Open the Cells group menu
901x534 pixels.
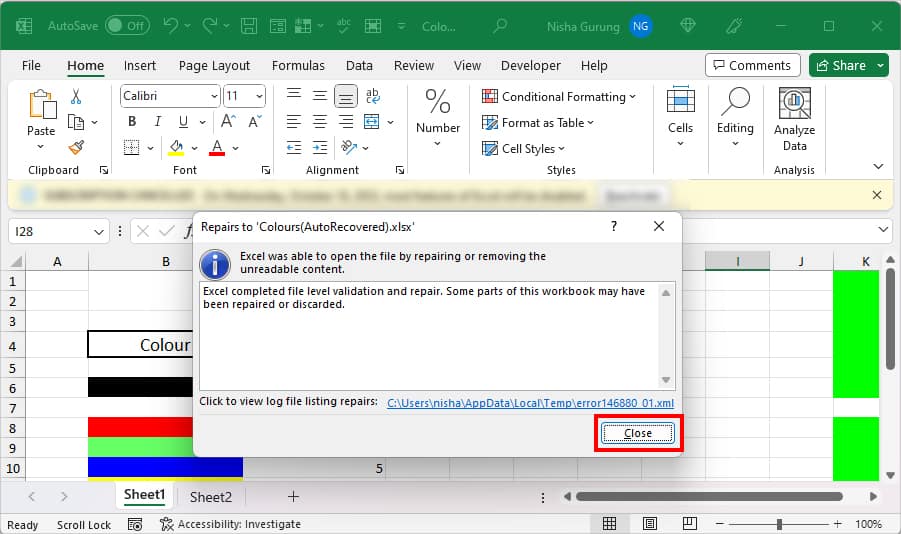tap(680, 117)
